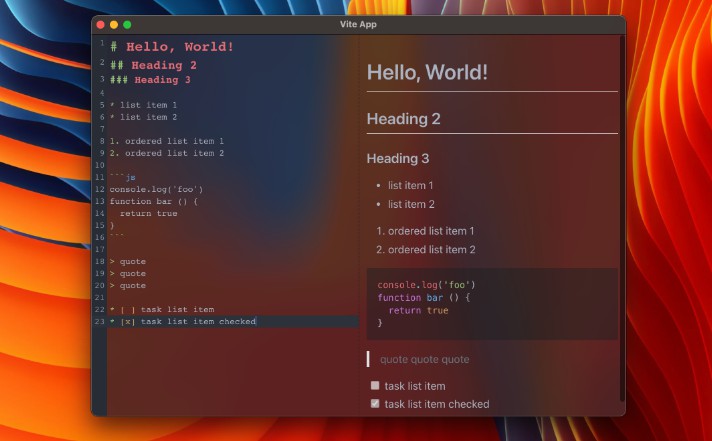Click the 'Hello, World!' heading in preview
This screenshot has width=712, height=441.
[x=427, y=72]
